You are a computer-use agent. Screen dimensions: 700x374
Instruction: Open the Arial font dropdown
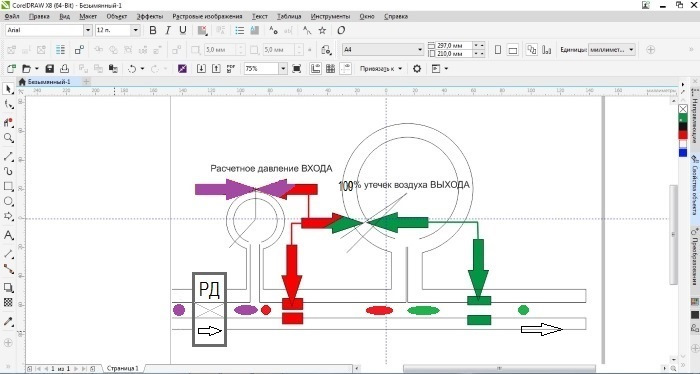[88, 30]
